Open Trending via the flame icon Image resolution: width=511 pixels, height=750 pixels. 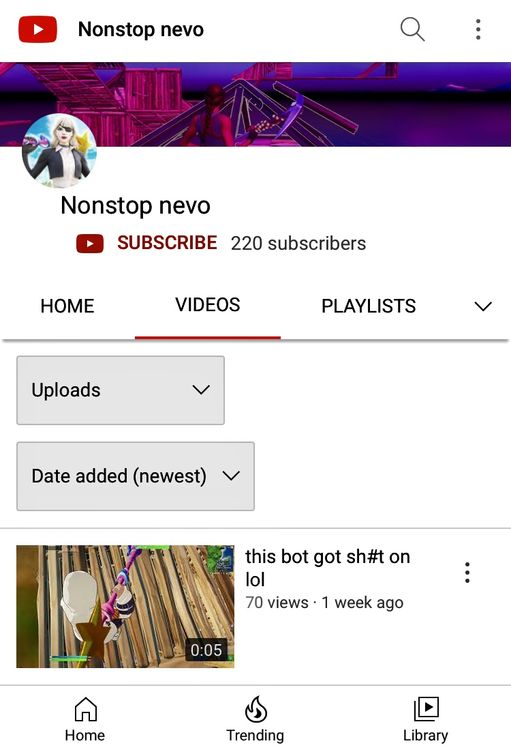click(255, 719)
